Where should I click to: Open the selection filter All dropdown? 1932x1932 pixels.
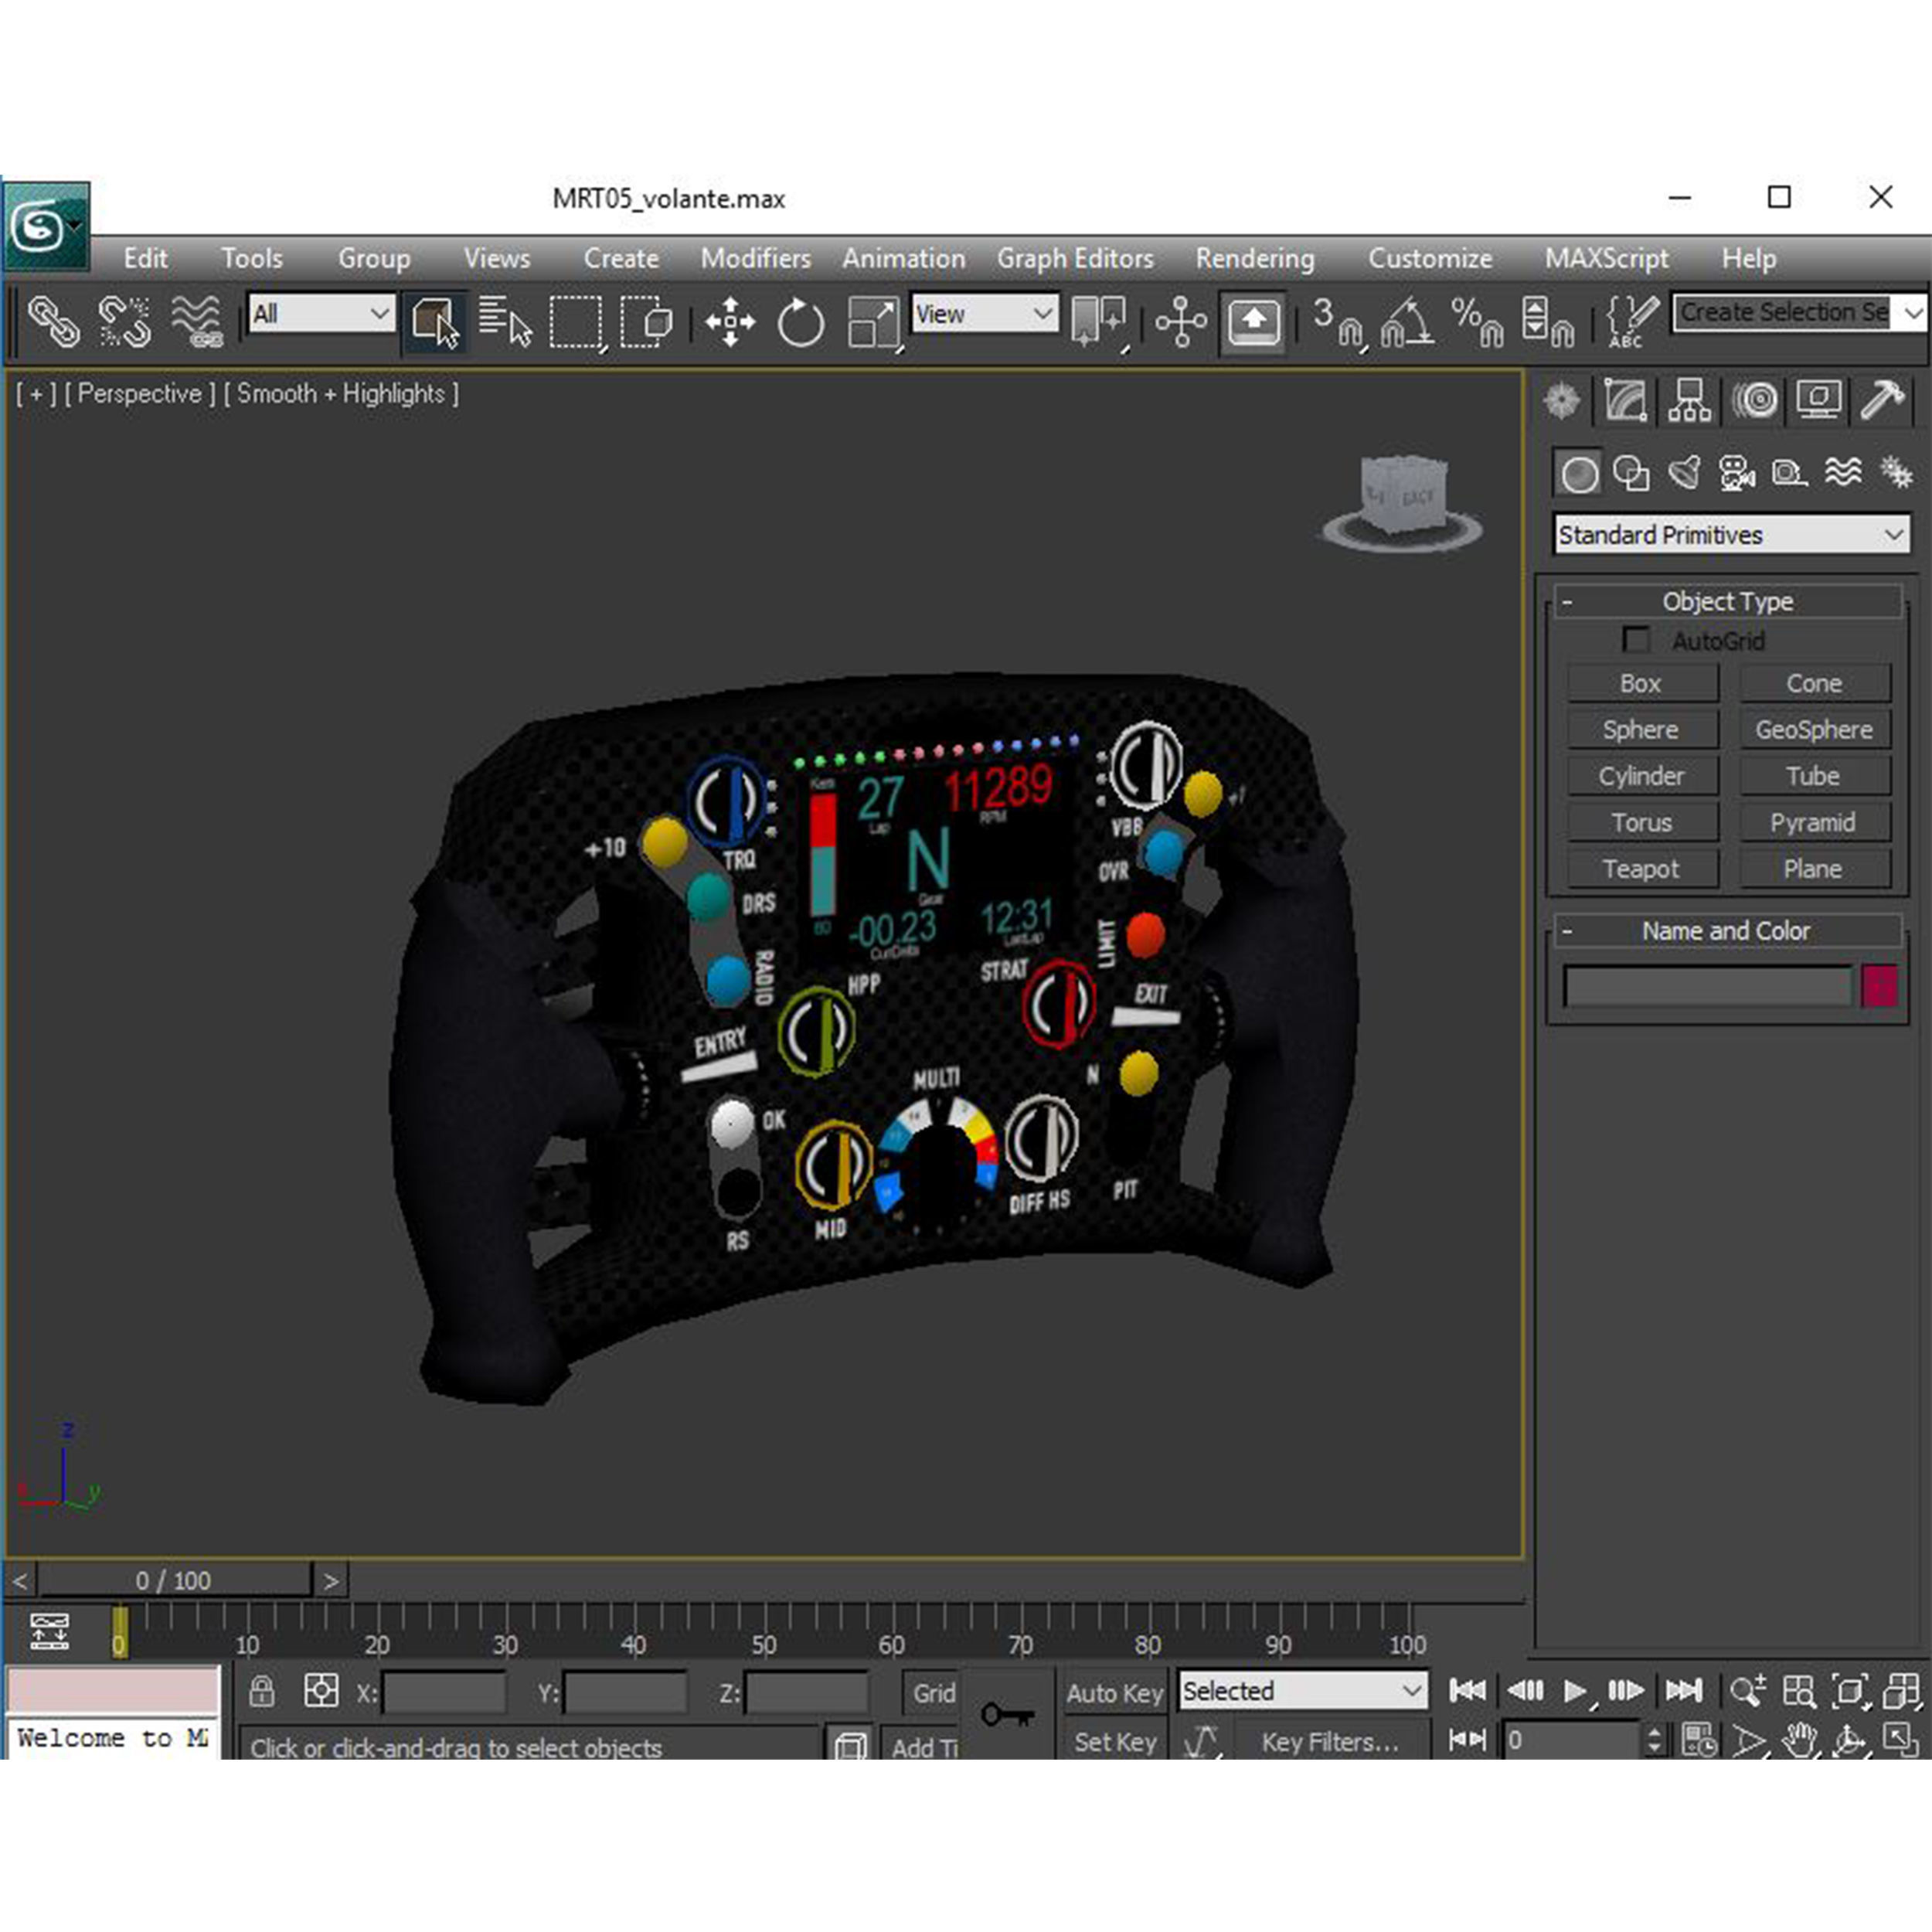point(320,314)
